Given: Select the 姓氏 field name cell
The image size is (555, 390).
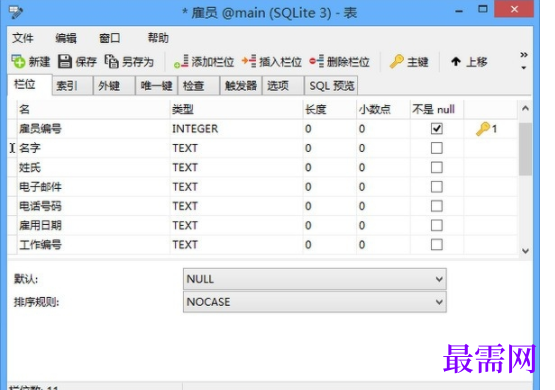Looking at the screenshot, I should click(x=93, y=167).
